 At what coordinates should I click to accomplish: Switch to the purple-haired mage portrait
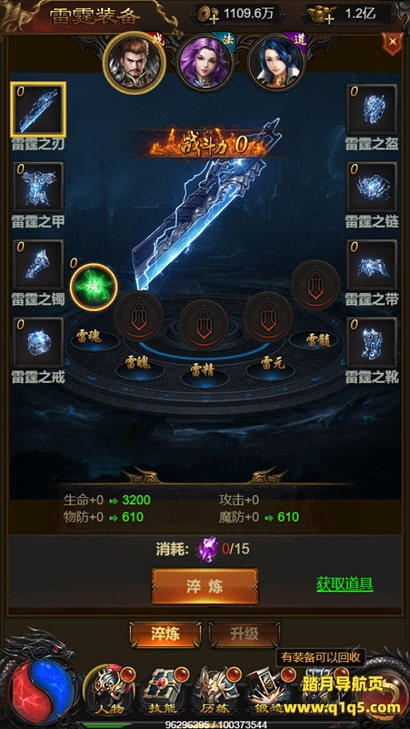(205, 63)
